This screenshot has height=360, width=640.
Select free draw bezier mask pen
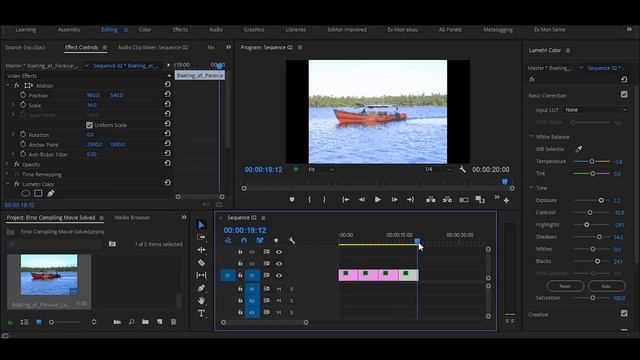[x=51, y=193]
